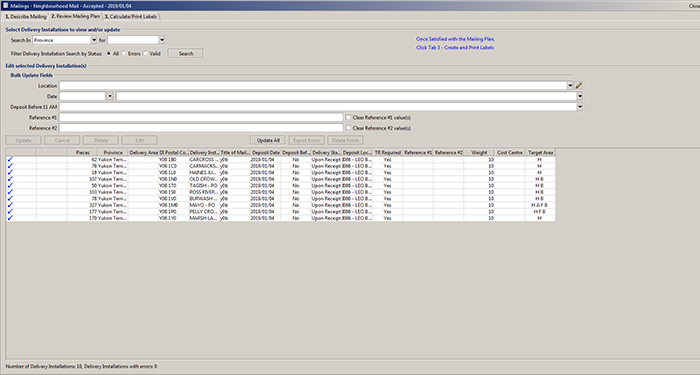Select the Valid status filter radio
The width and height of the screenshot is (700, 375).
click(x=145, y=54)
